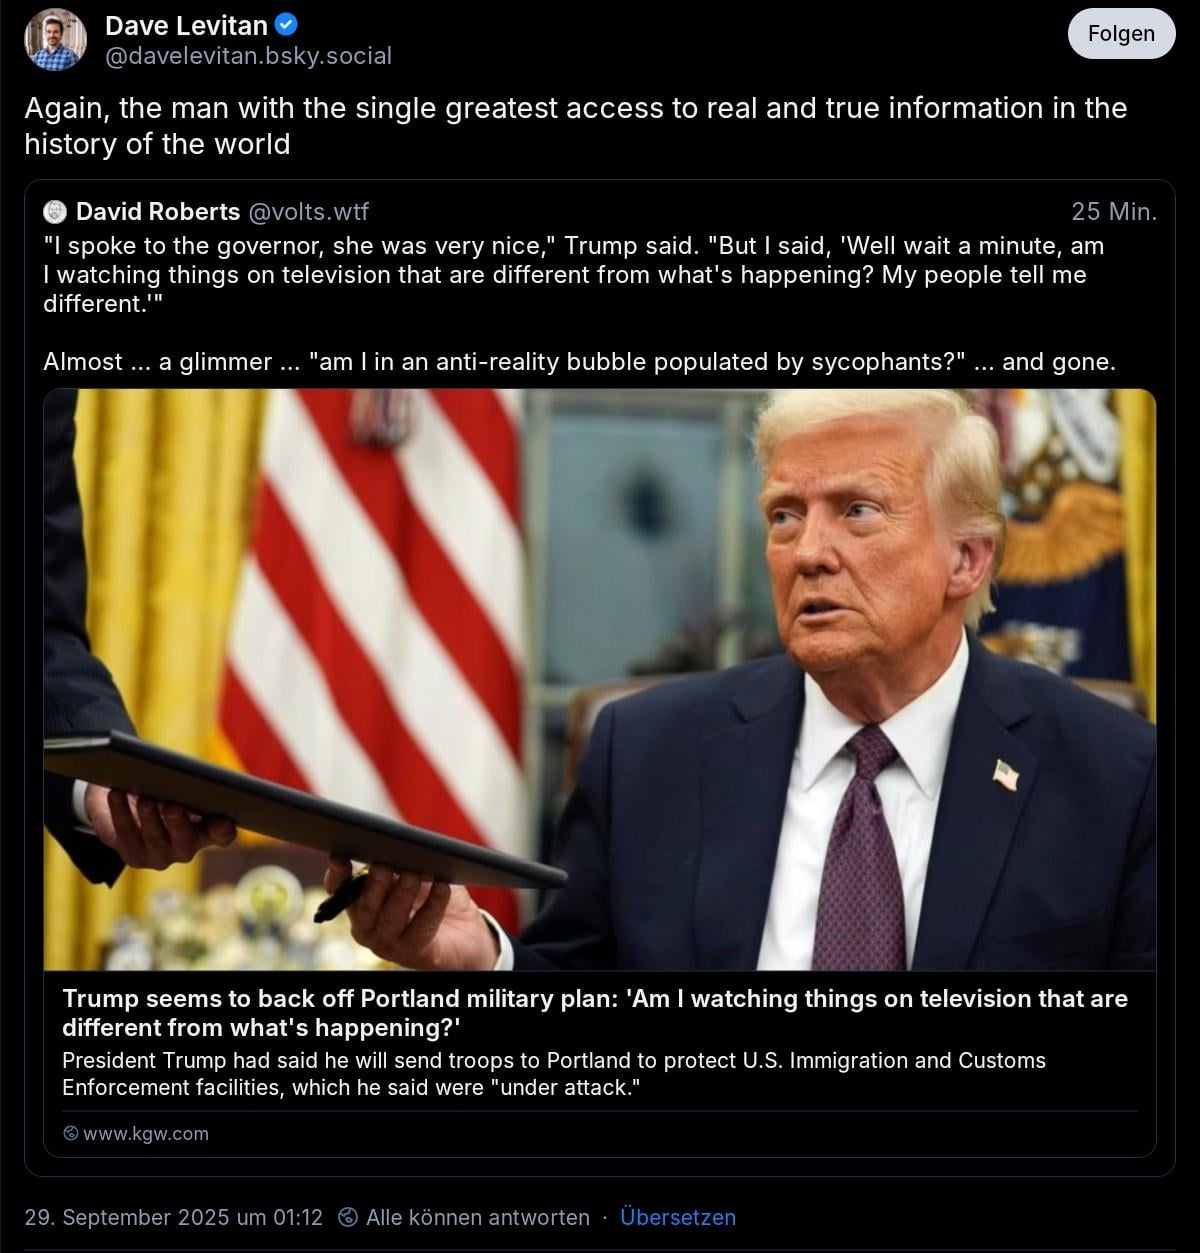Open the Portland military plan article headline
Screen dimensions: 1200x1253
pos(595,1013)
